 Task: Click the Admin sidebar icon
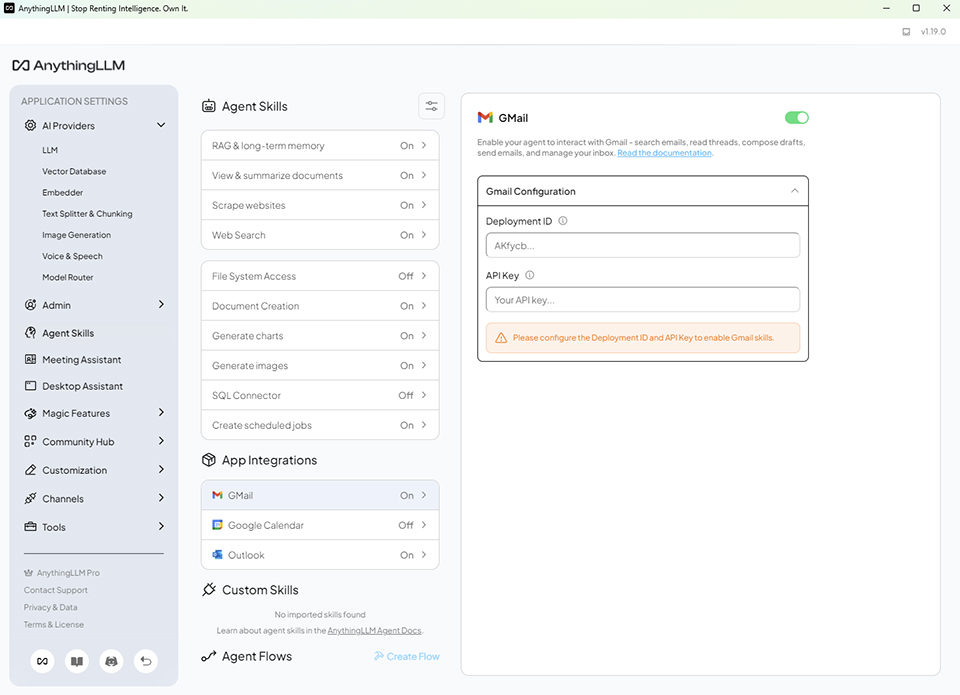point(30,304)
